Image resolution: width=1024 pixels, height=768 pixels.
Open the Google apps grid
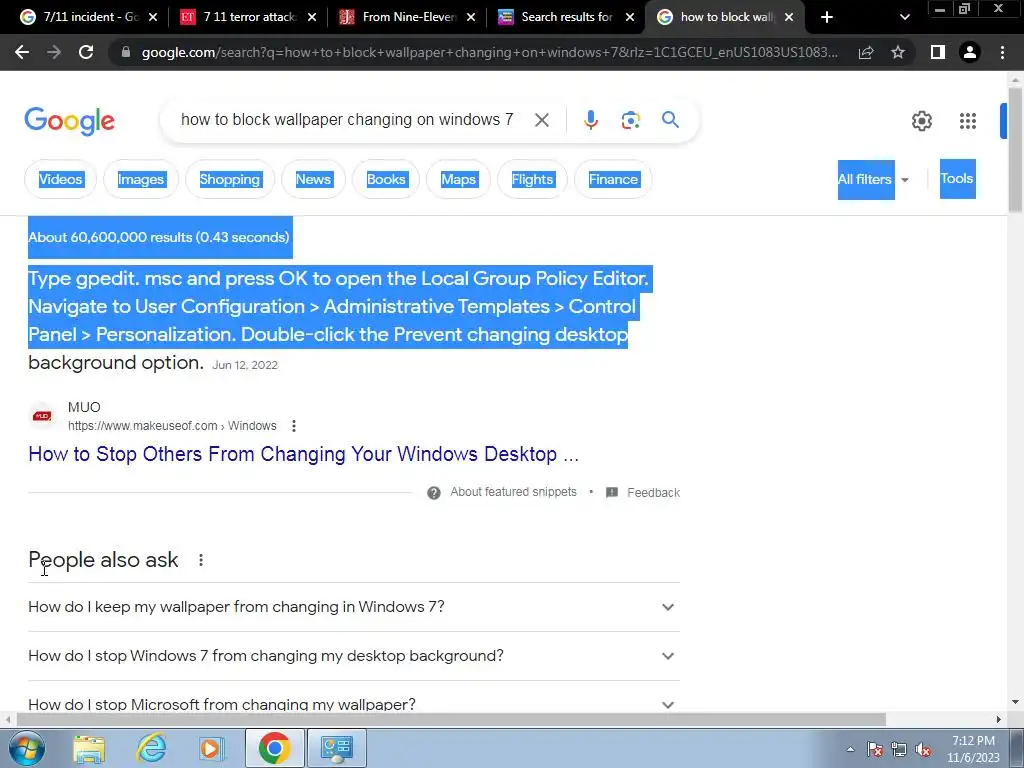coord(967,121)
